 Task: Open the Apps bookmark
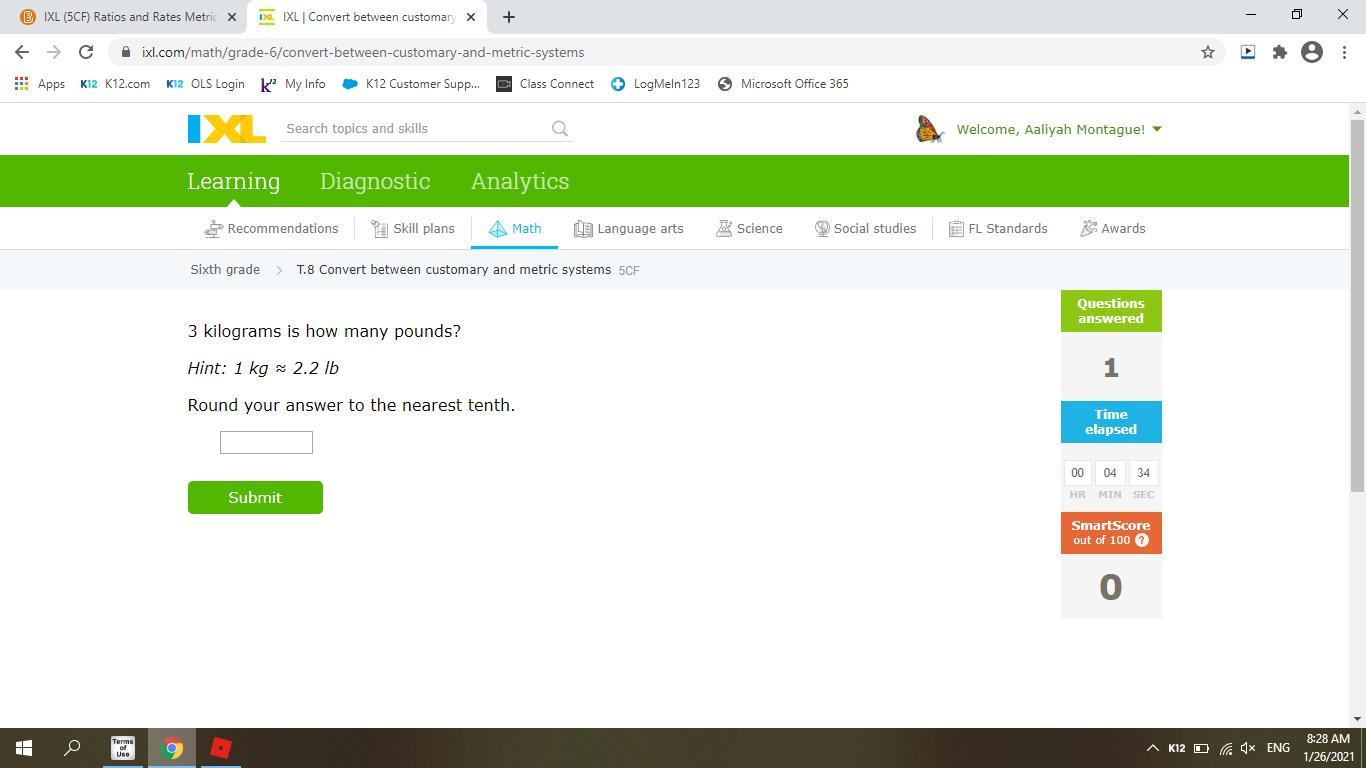click(x=40, y=84)
